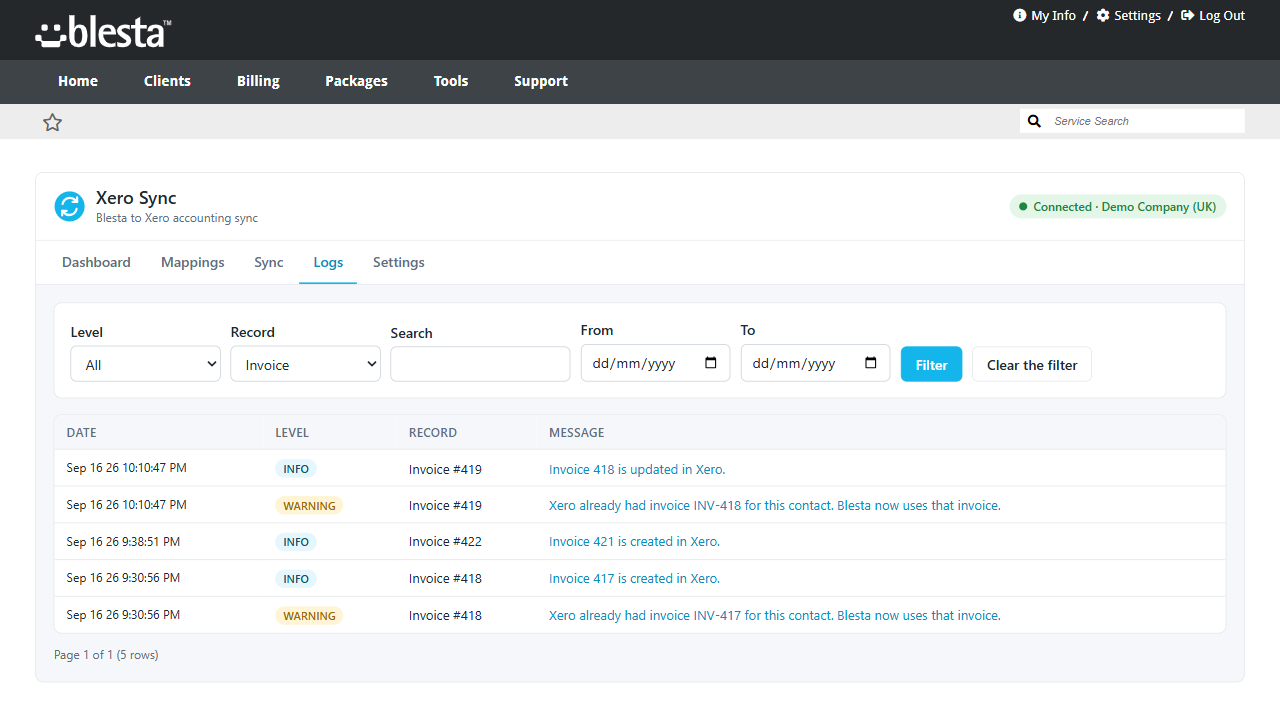
Task: Open the Support menu
Action: click(x=541, y=81)
